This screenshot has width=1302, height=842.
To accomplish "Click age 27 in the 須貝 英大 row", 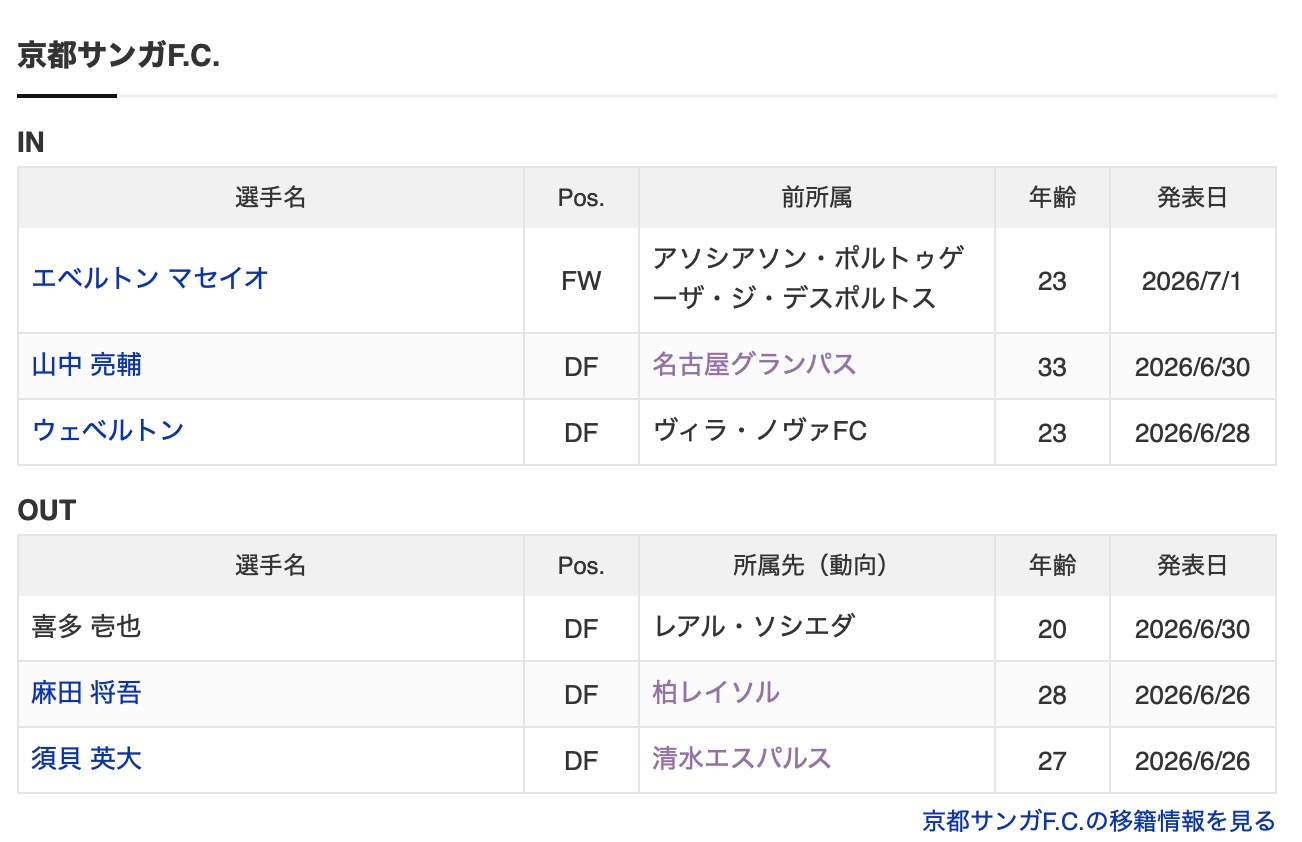I will (1052, 761).
